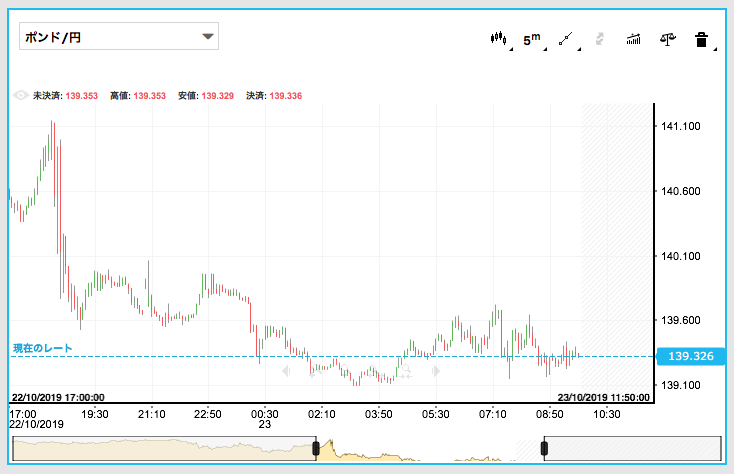734x474 pixels.
Task: Select the trend line drawing tool
Action: pos(566,39)
